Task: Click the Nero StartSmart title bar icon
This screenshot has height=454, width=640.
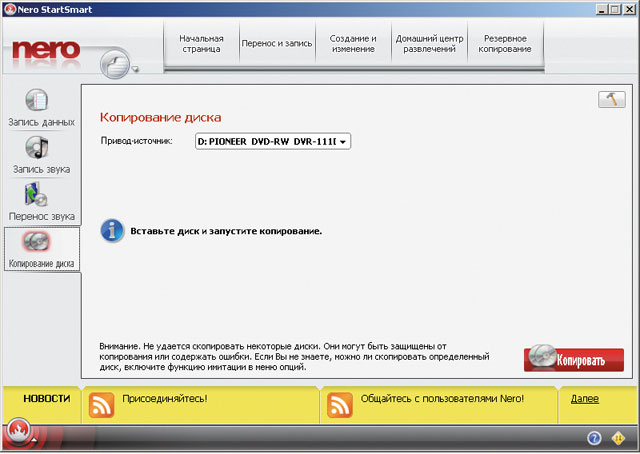Action: pos(10,9)
